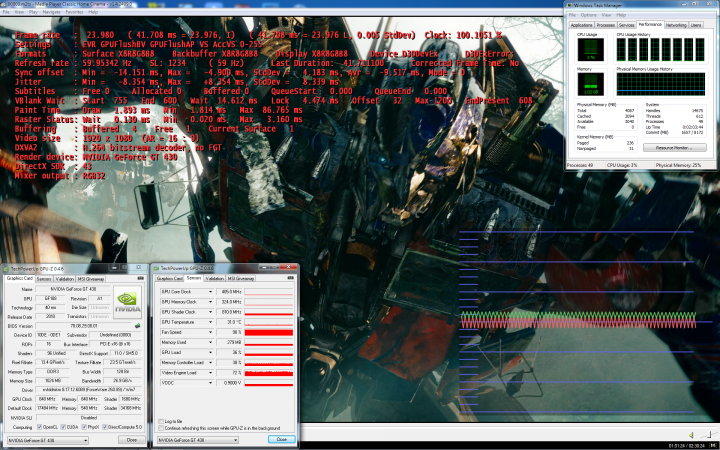Open the Play menu in Media Player Classic
Screen dimensions: 720x450
pyautogui.click(x=33, y=12)
